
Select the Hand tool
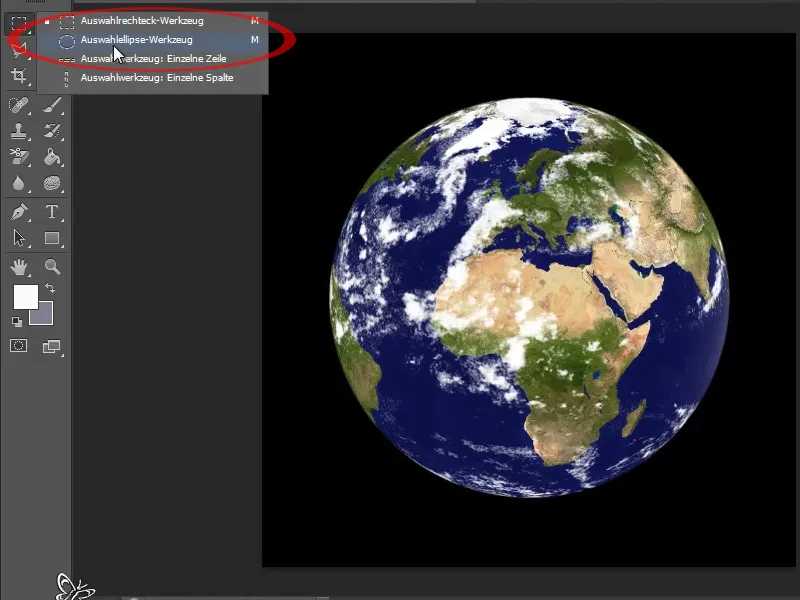(x=19, y=266)
